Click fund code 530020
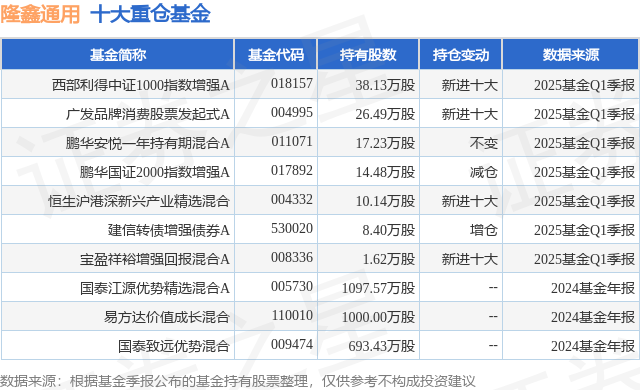Viewport: 640px width, 390px height. (x=292, y=228)
